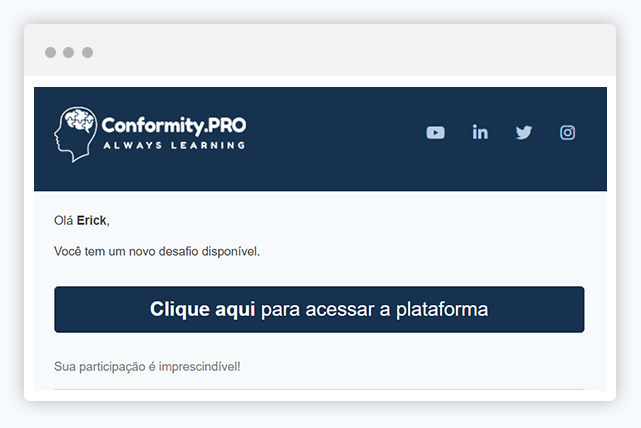Click the first gray window dot
The width and height of the screenshot is (641, 428).
pos(50,52)
